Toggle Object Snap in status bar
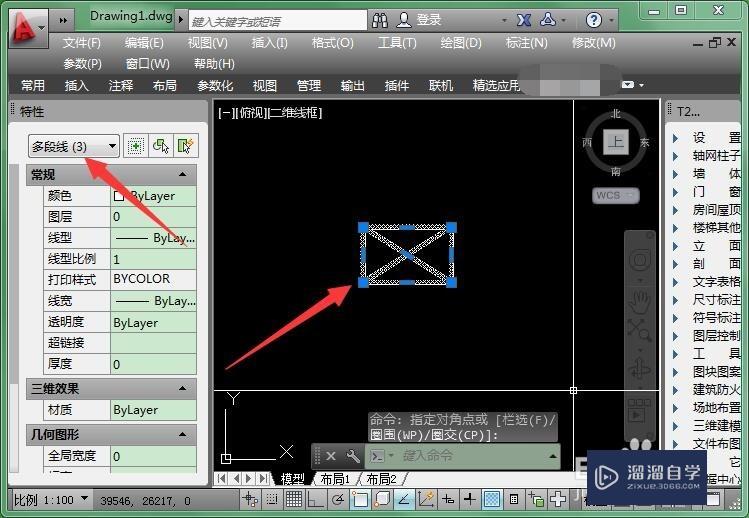 360,500
